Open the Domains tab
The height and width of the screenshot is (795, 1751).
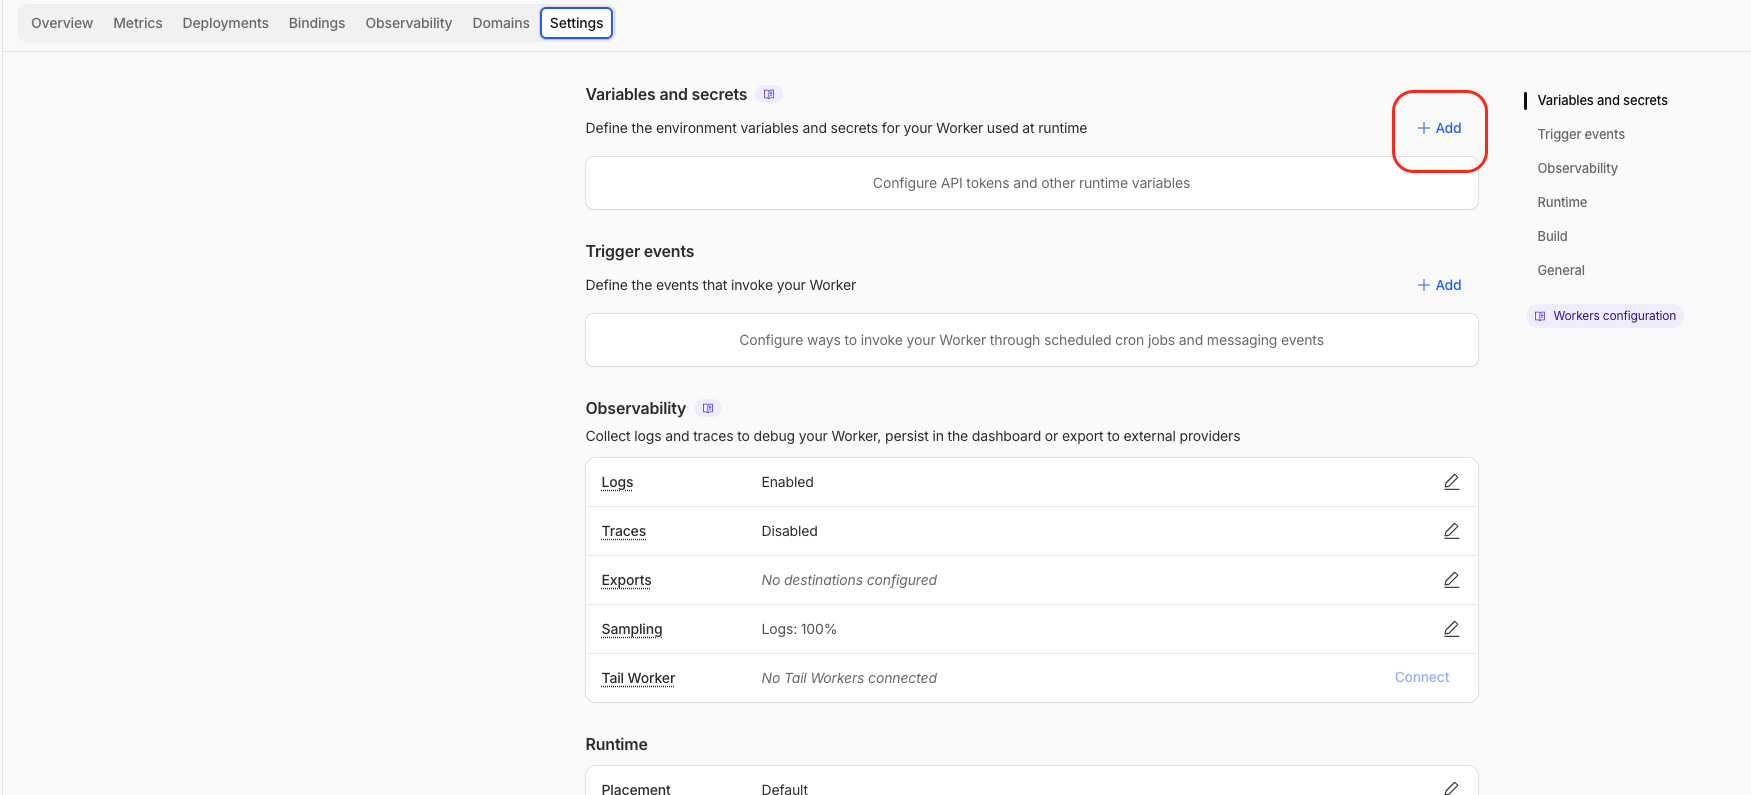click(501, 23)
